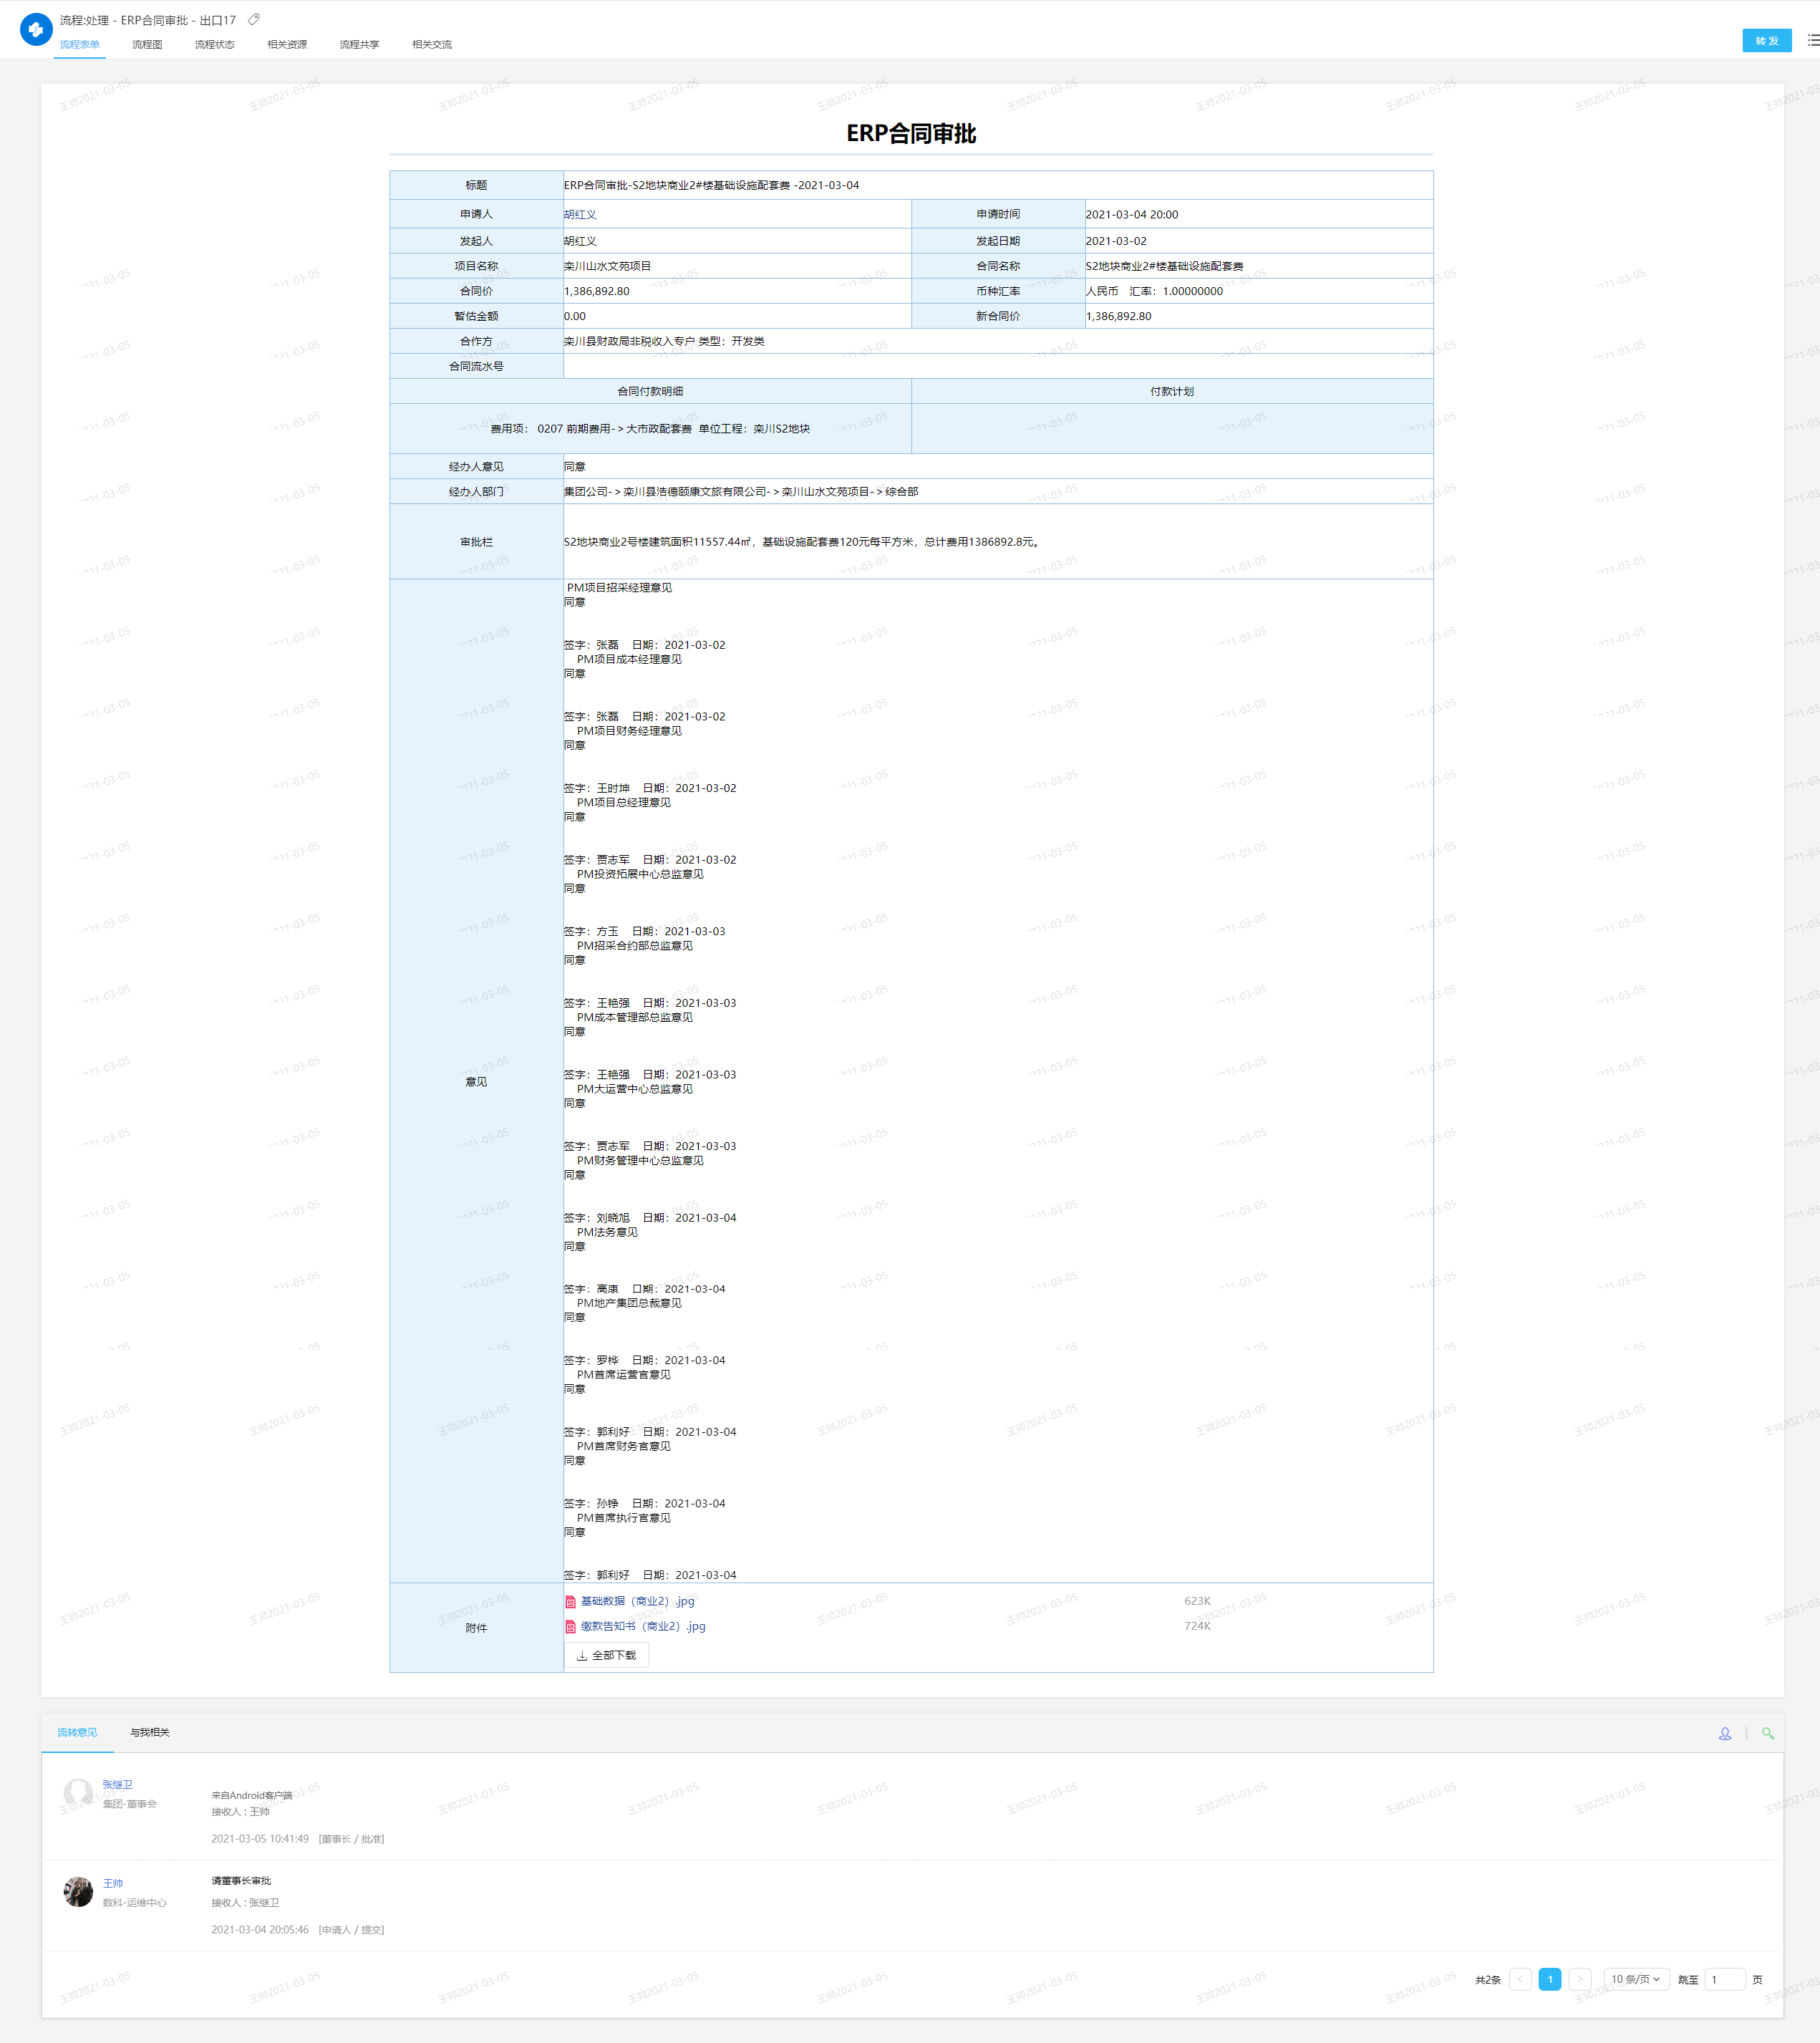The width and height of the screenshot is (1820, 2043).
Task: Click the 缴款告知书（商业2）.jpg file icon
Action: 570,1626
